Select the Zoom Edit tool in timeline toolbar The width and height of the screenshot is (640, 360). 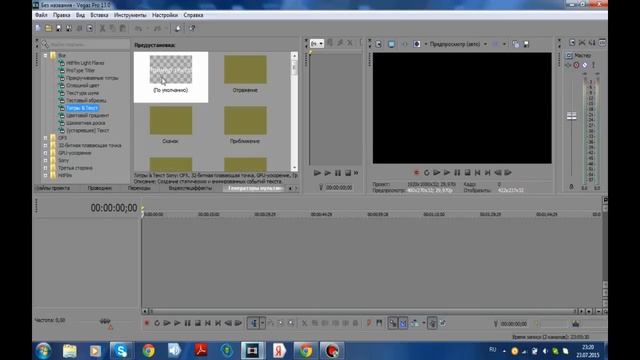tap(291, 323)
